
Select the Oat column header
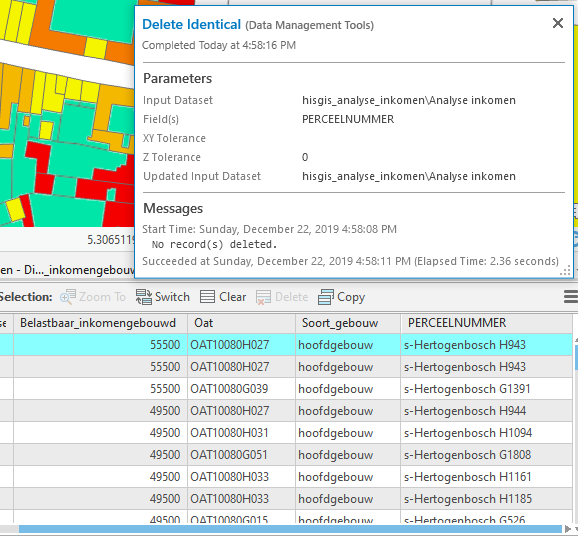pyautogui.click(x=241, y=323)
